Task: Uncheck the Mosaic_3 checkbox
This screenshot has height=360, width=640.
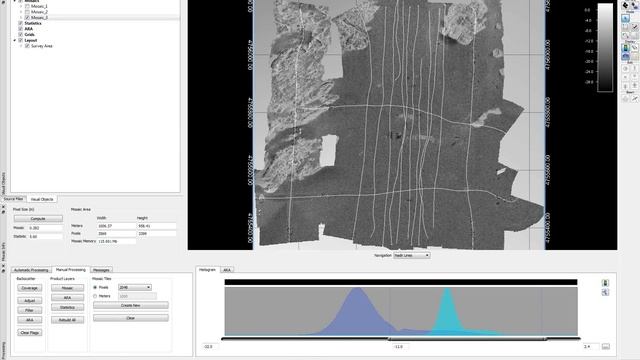Action: pyautogui.click(x=27, y=18)
